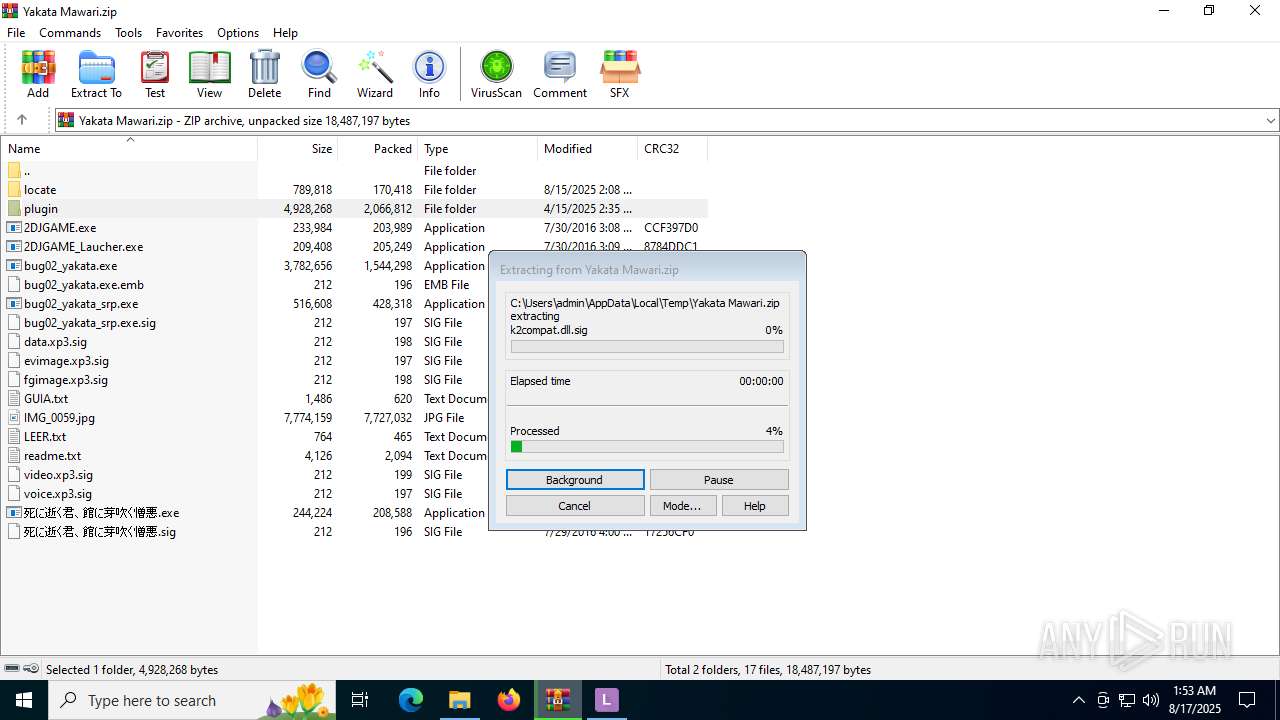Click the Background button in extraction dialog

pos(575,480)
